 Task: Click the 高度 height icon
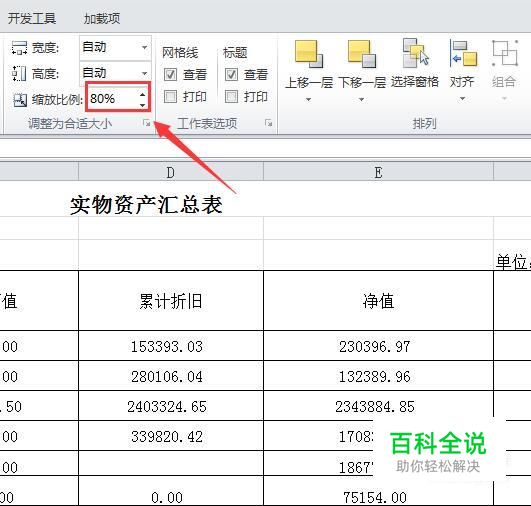[x=19, y=73]
